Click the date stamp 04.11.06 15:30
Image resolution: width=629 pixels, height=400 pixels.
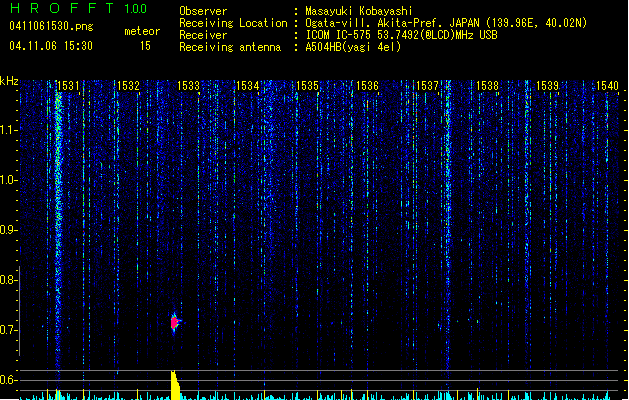(51, 46)
